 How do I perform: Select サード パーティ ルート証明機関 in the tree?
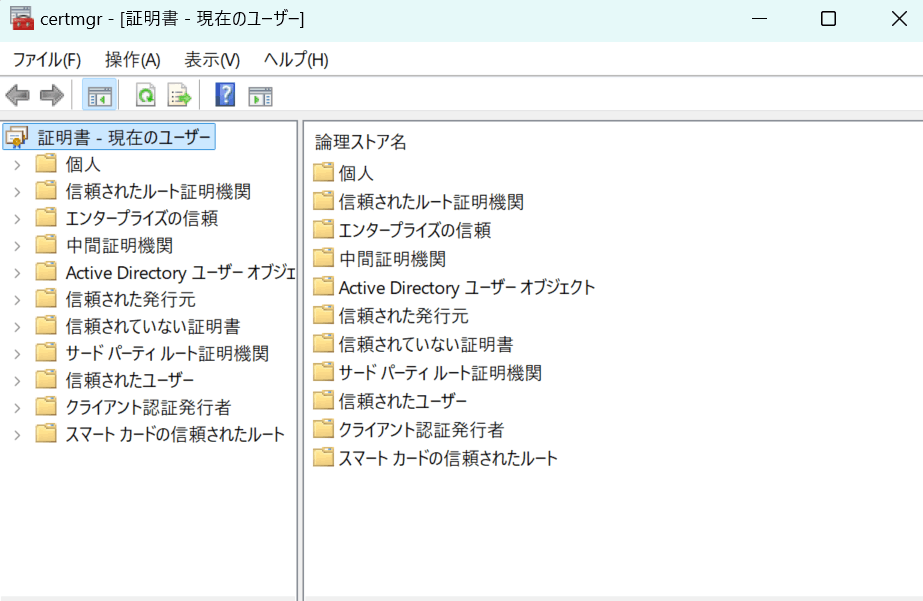167,353
